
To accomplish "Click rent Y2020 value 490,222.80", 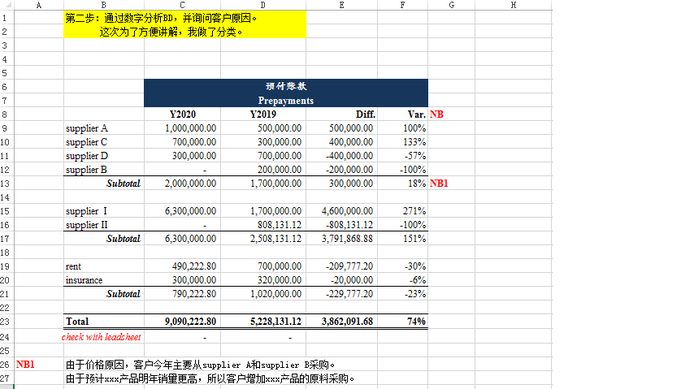I will pyautogui.click(x=182, y=266).
